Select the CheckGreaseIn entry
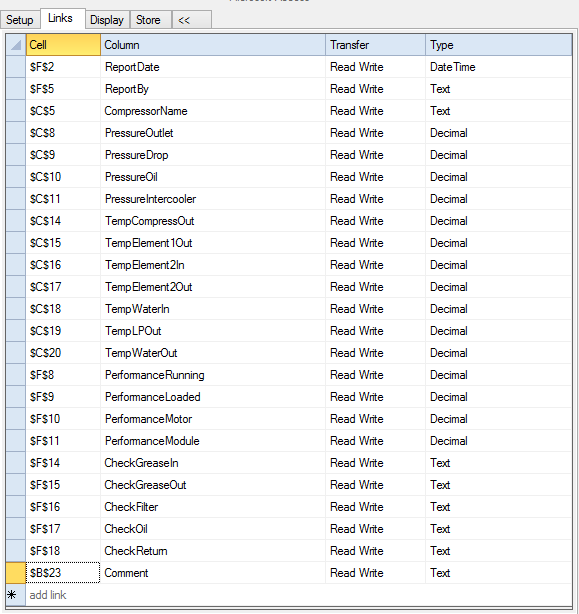Image resolution: width=579 pixels, height=614 pixels. [213, 462]
